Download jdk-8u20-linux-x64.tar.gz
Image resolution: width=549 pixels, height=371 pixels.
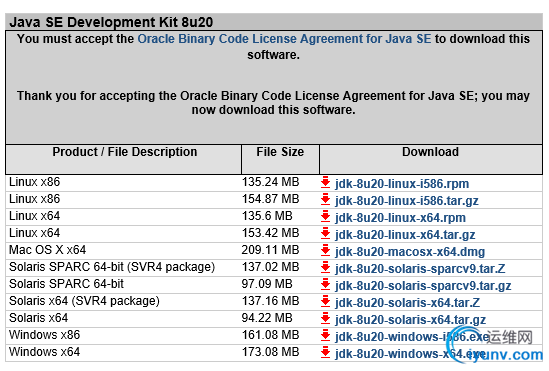point(405,235)
